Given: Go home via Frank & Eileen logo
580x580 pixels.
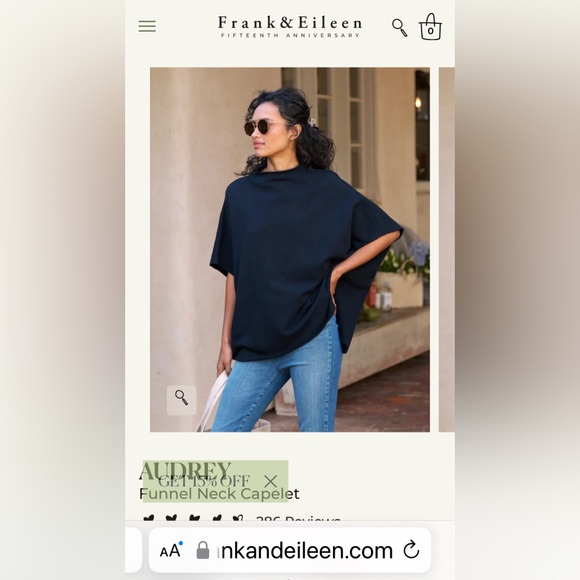Looking at the screenshot, I should point(290,23).
